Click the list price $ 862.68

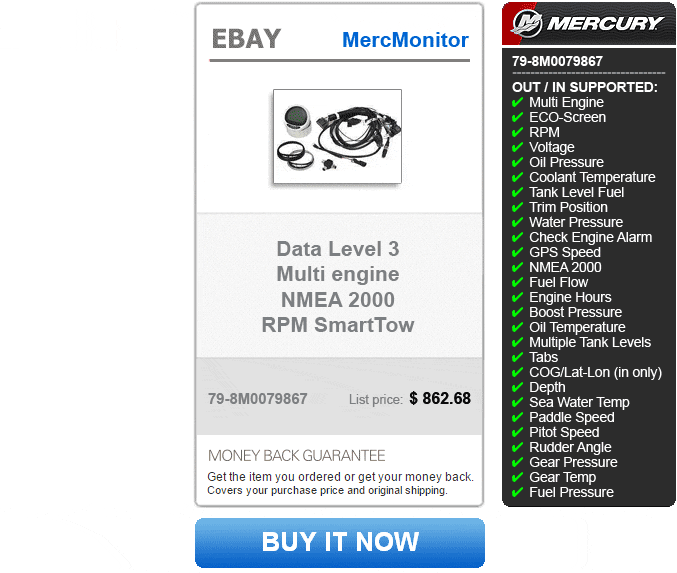click(x=440, y=398)
